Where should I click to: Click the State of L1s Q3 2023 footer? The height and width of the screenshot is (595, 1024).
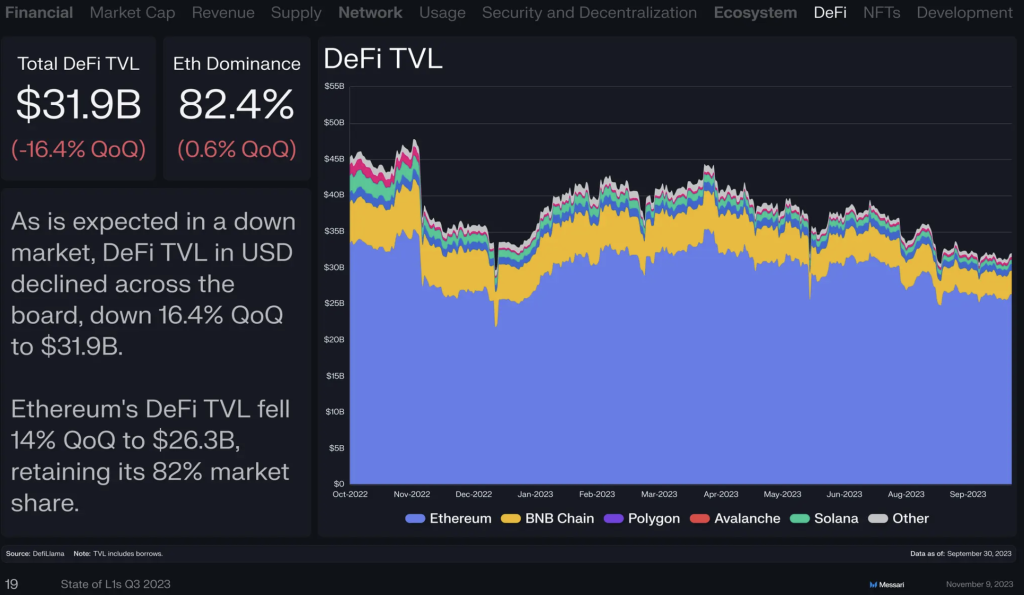click(x=116, y=585)
